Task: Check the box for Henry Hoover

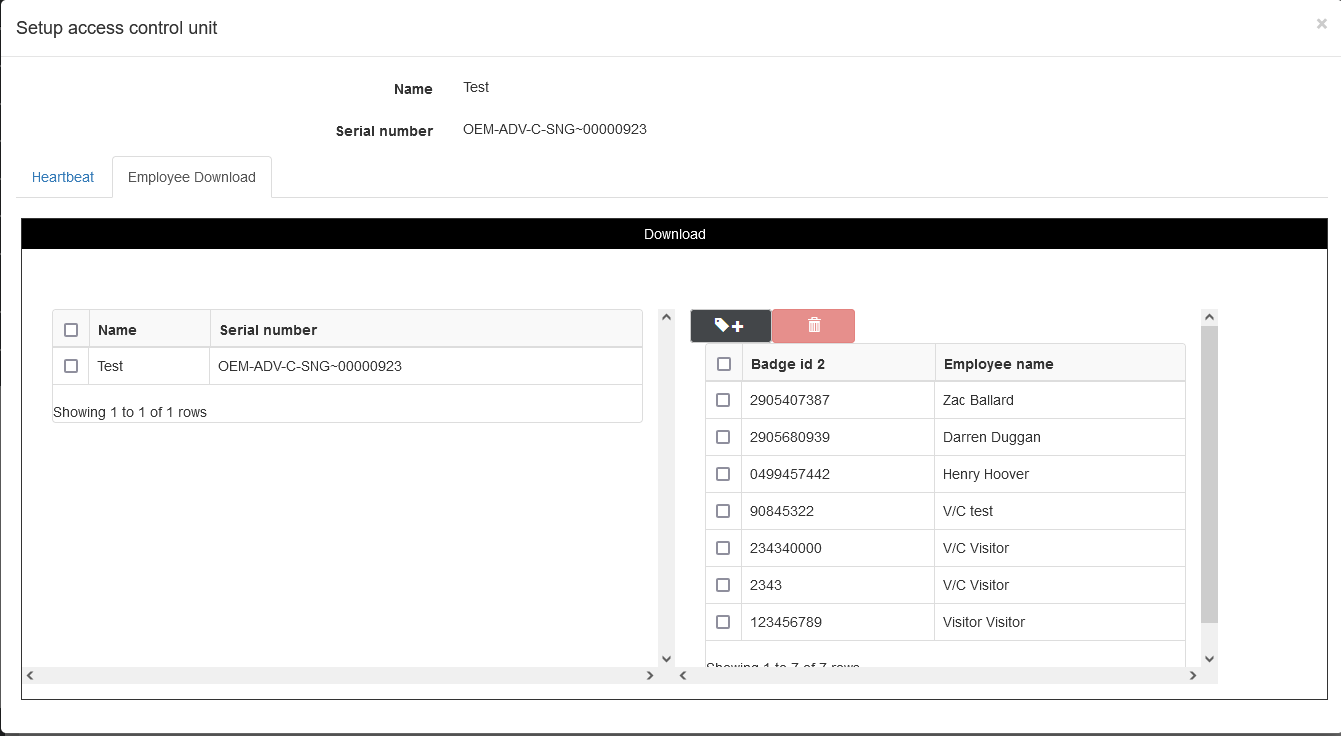Action: (724, 474)
